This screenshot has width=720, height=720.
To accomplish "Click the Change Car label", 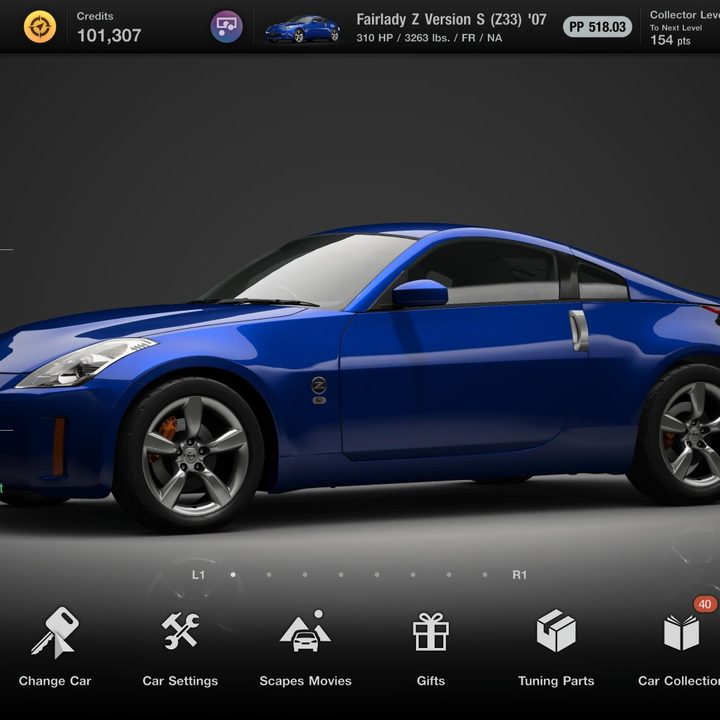I will point(55,681).
